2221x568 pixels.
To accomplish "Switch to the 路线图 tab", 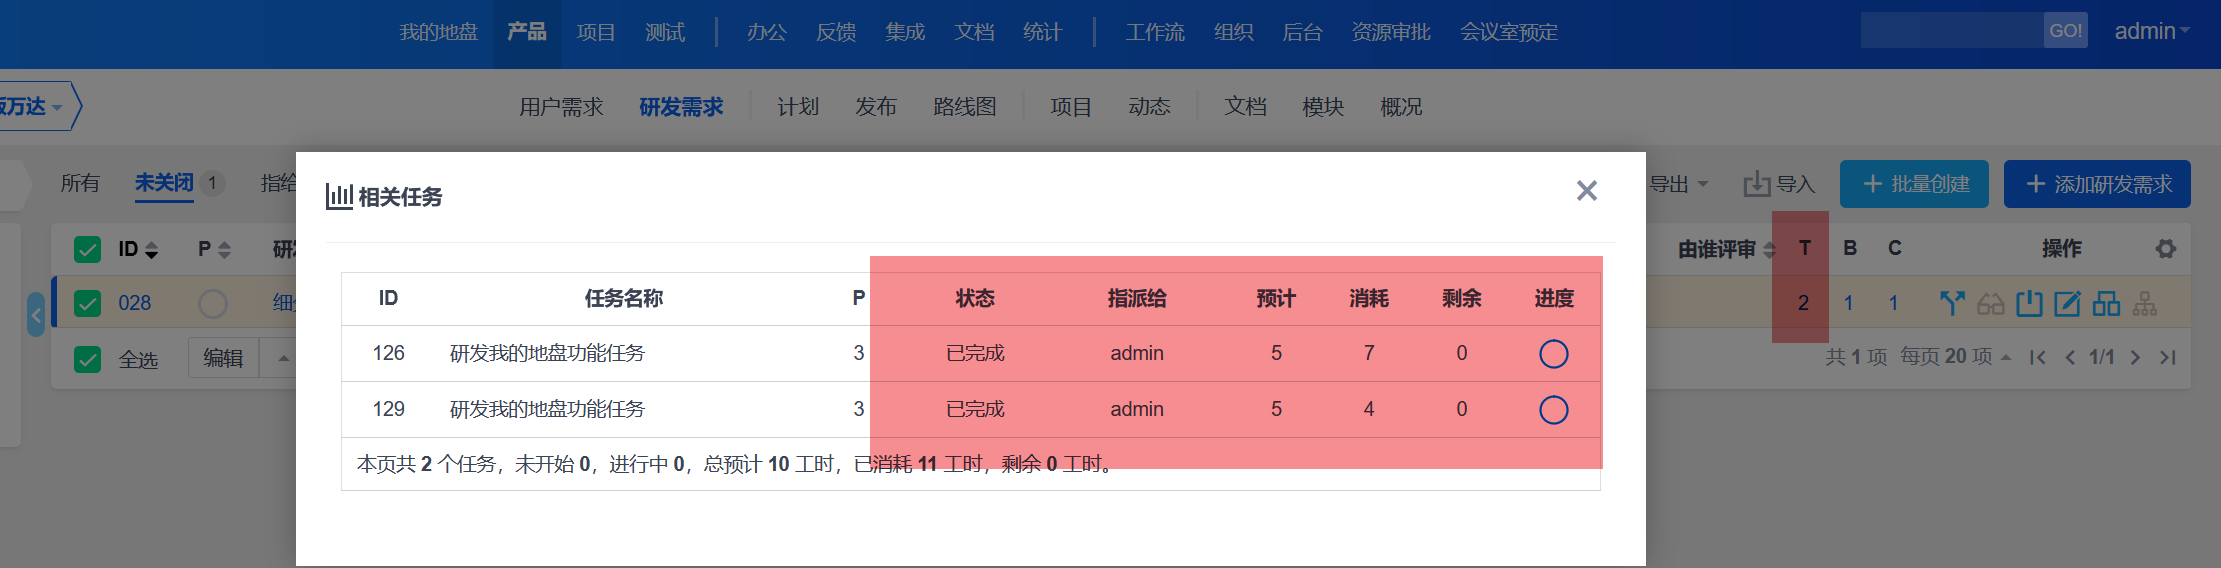I will pos(965,106).
